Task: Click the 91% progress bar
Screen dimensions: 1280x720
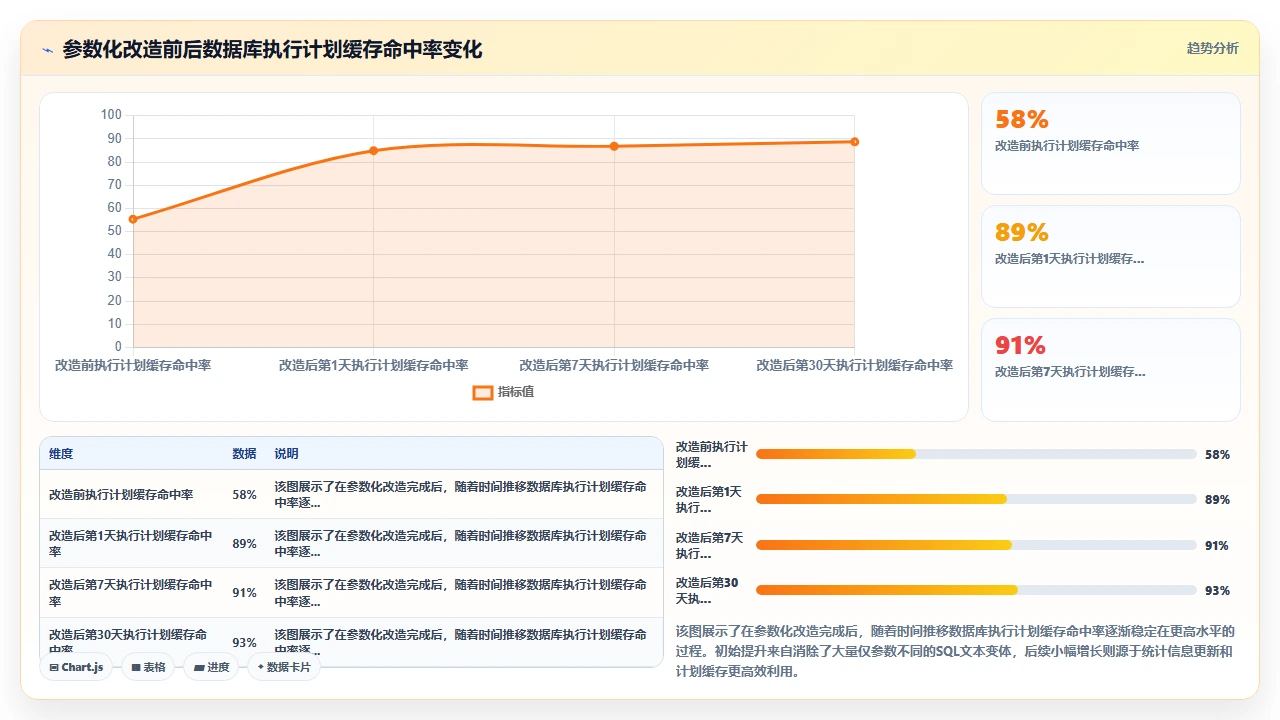Action: click(976, 545)
